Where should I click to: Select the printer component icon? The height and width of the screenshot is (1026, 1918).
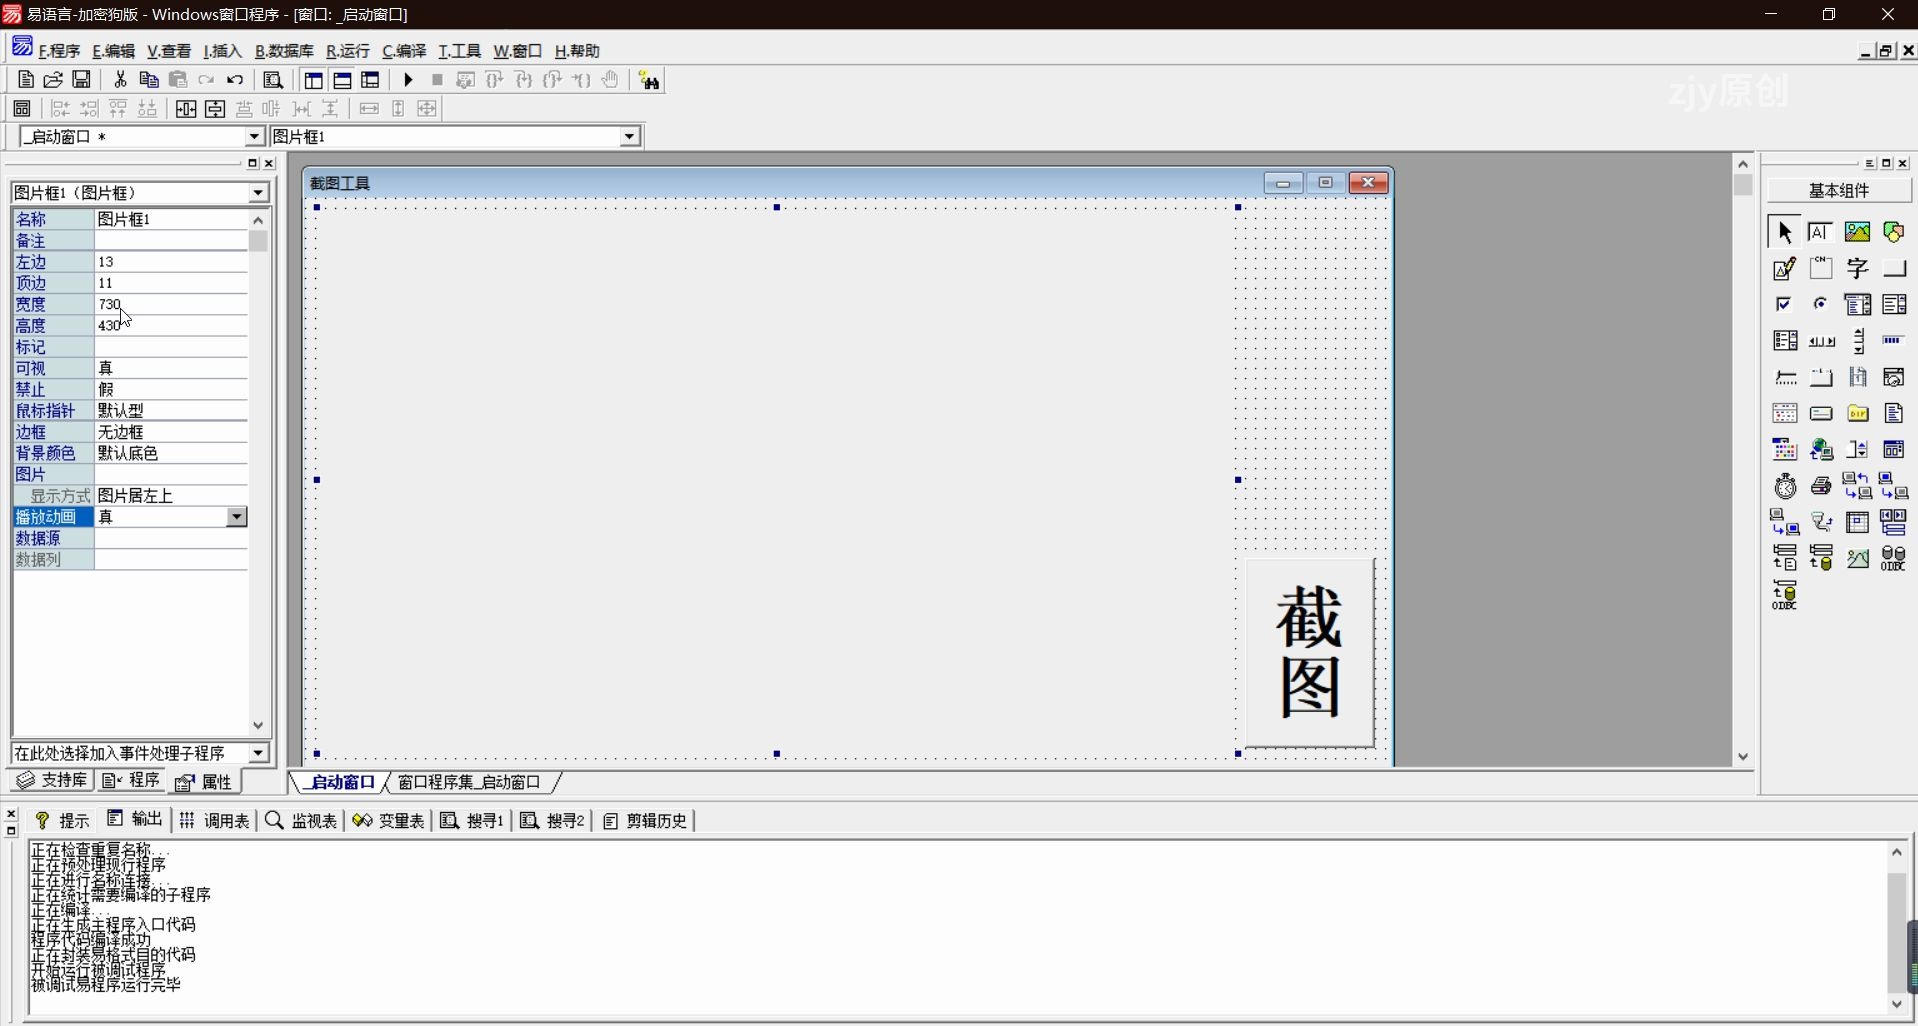1821,486
